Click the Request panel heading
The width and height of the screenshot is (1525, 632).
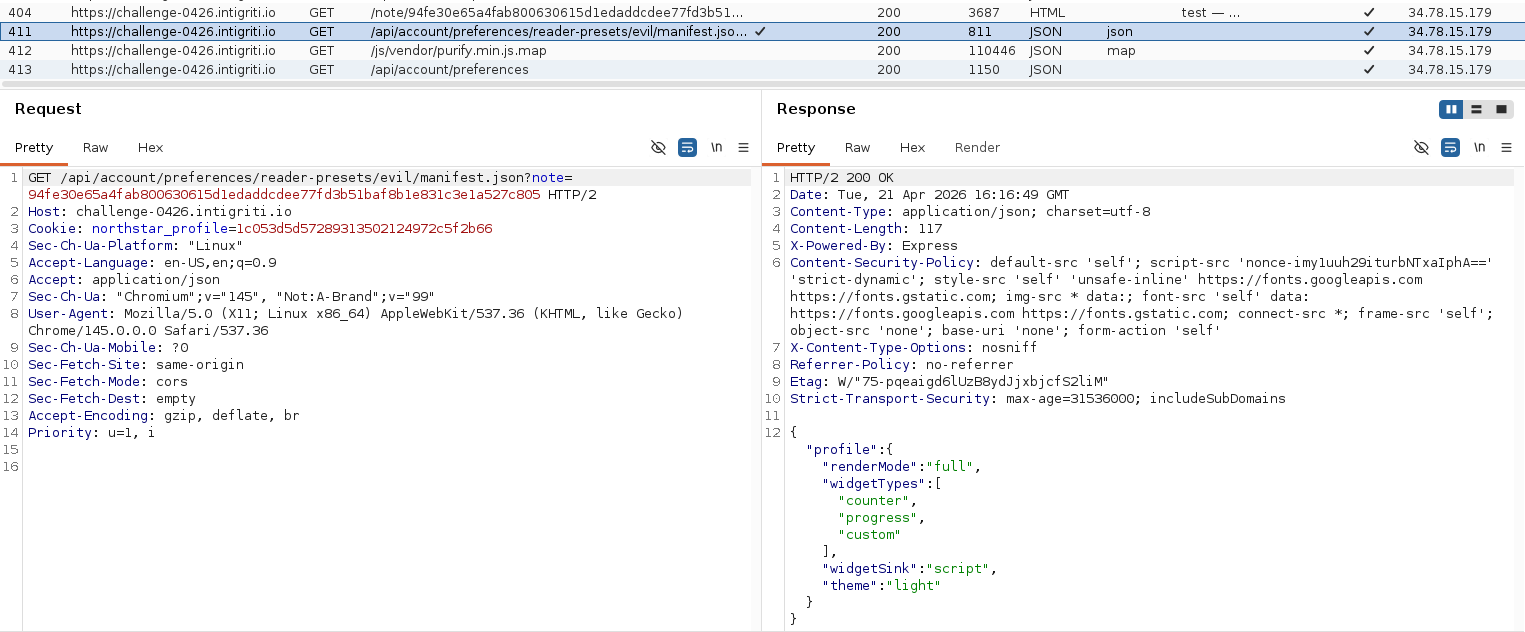(x=48, y=109)
